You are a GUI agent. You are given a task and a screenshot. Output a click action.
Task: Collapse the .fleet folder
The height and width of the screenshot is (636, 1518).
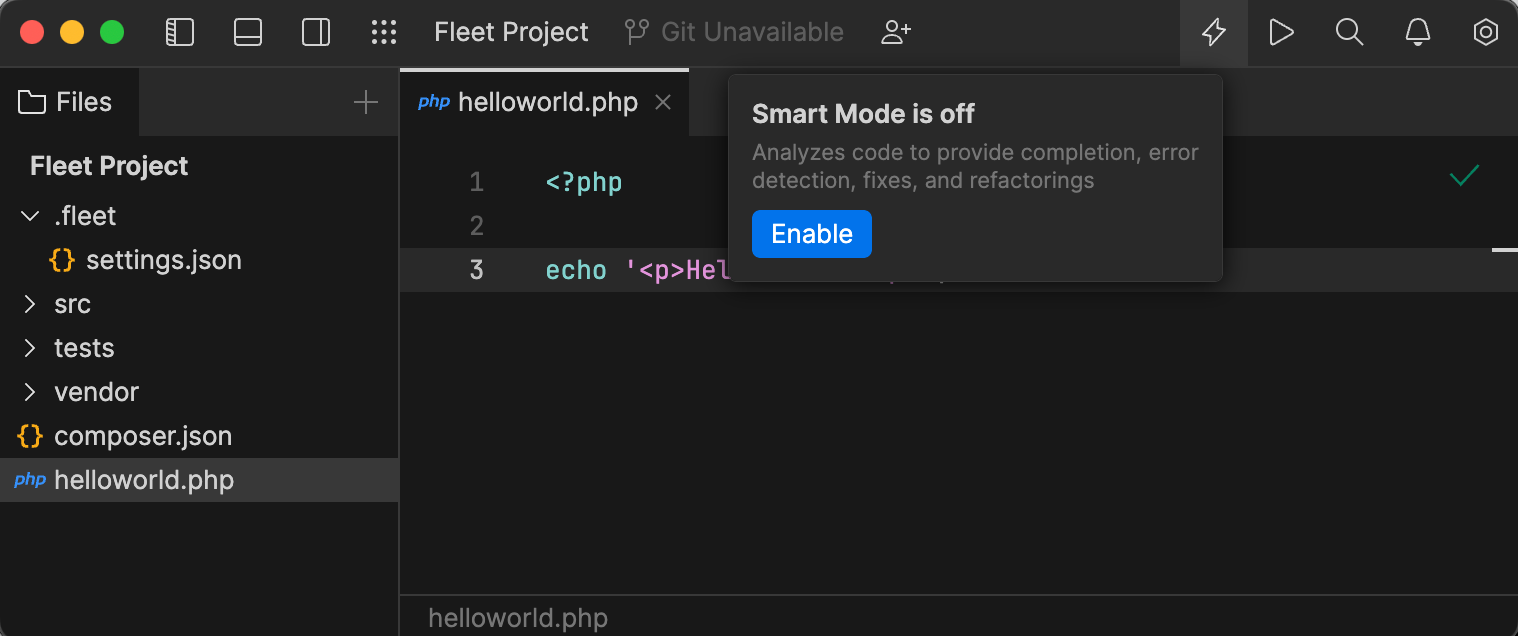28,215
